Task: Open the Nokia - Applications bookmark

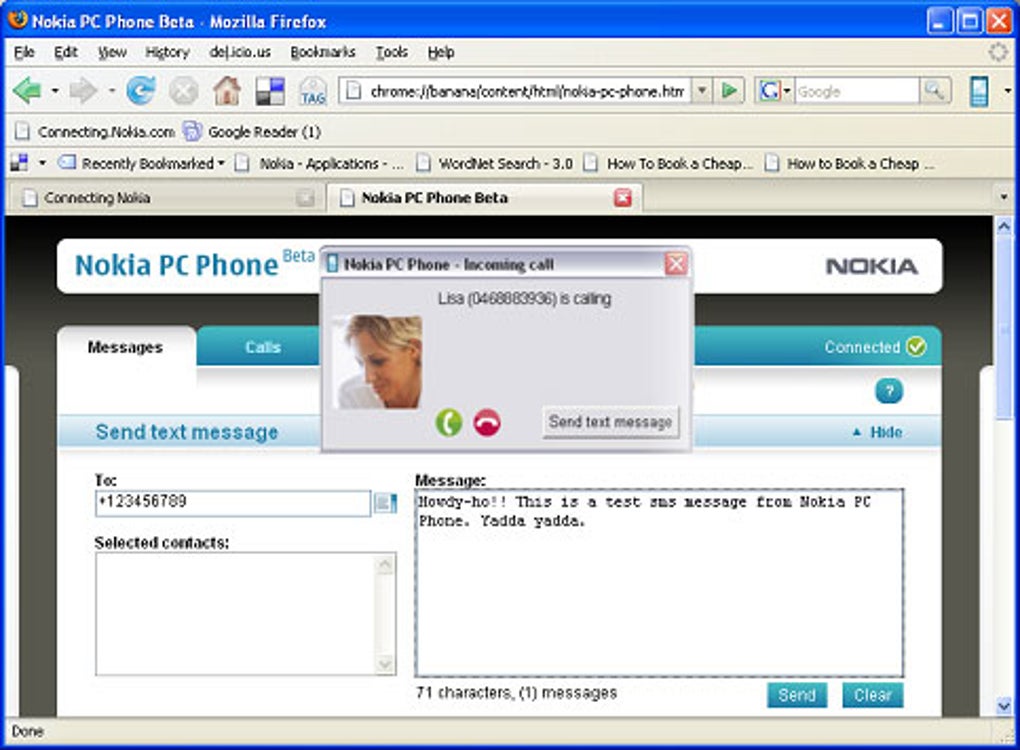Action: click(x=320, y=163)
